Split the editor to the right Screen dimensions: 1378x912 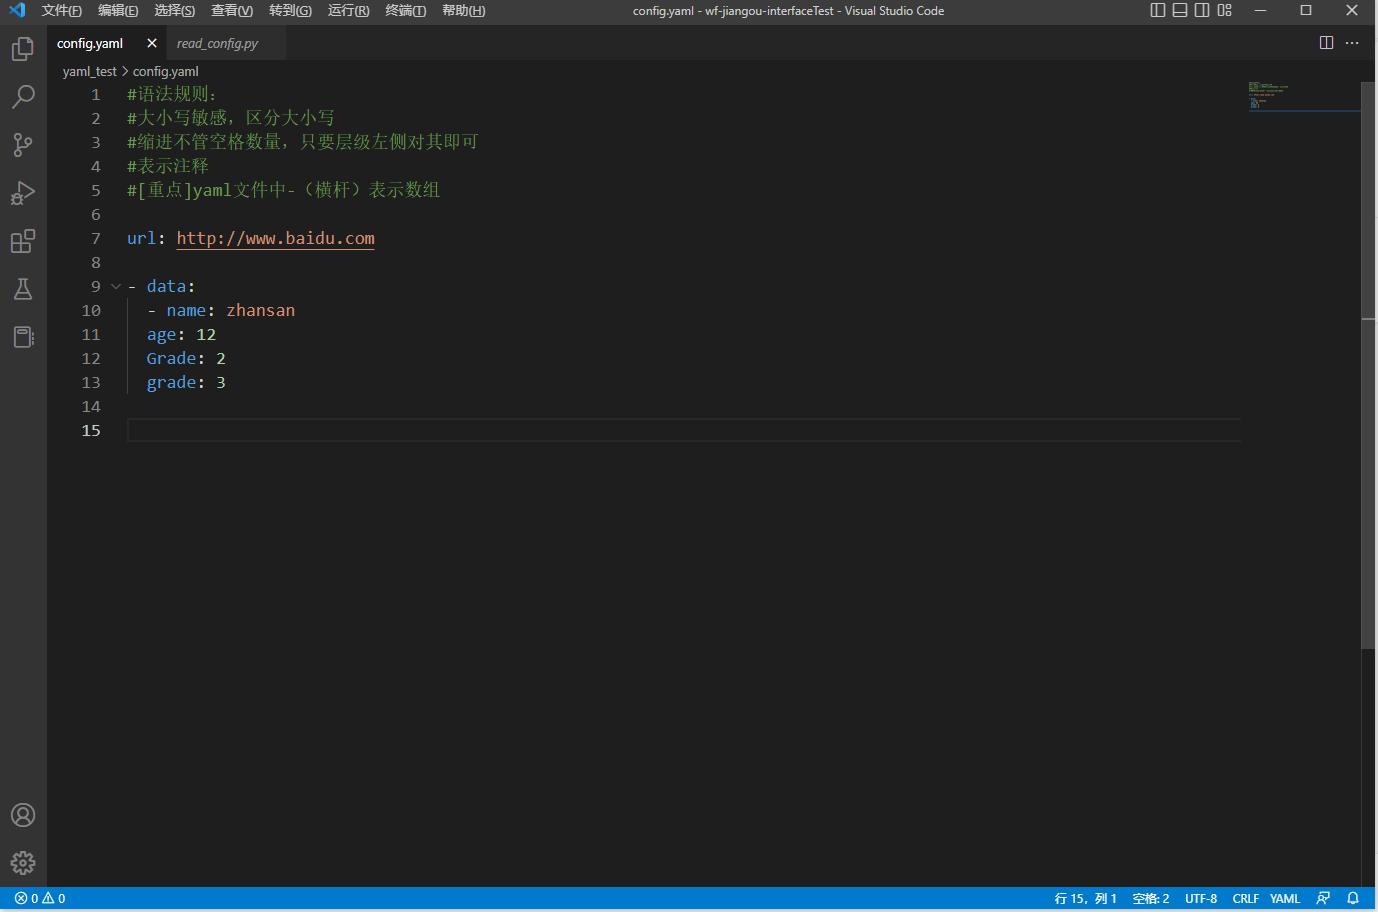pos(1326,43)
